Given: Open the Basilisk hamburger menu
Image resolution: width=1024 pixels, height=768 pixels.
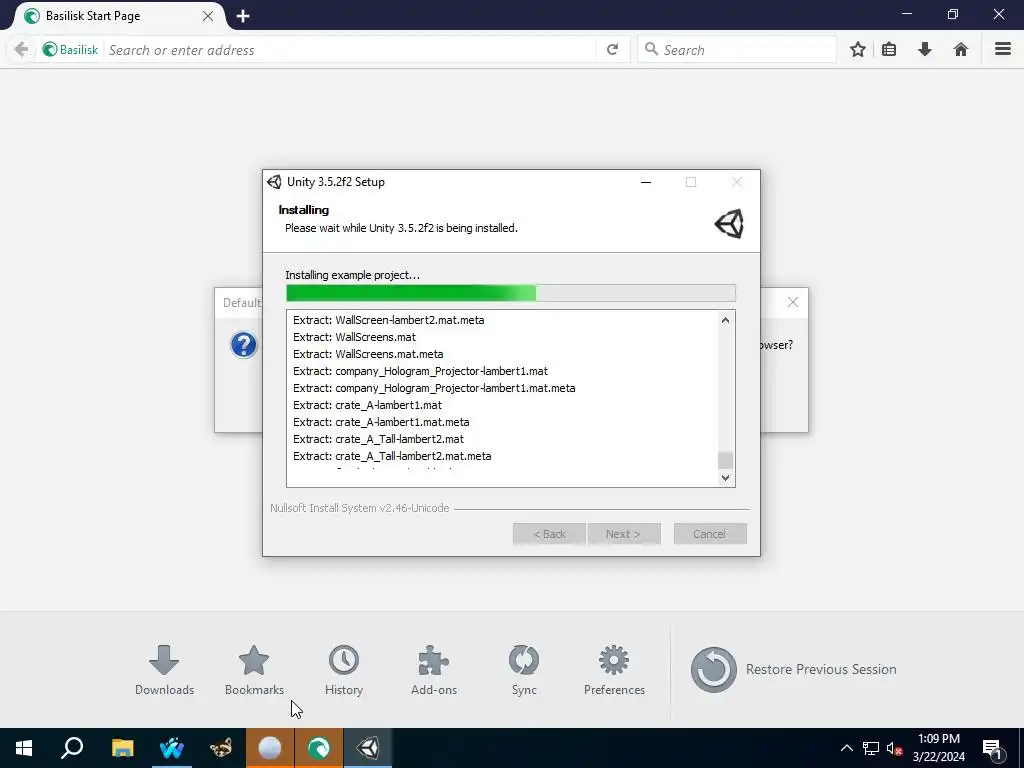Looking at the screenshot, I should (1003, 50).
